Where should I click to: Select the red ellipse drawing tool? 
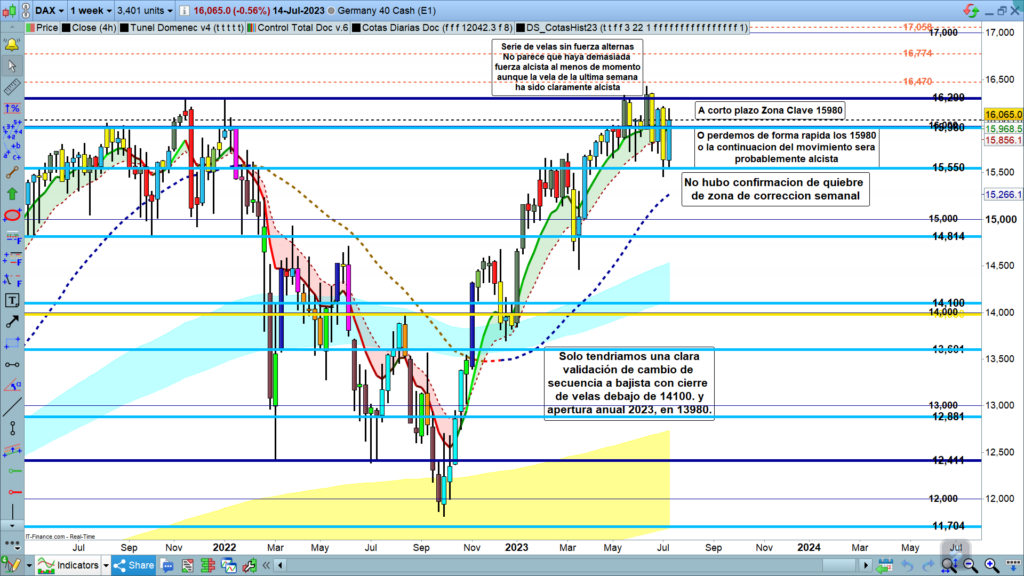(x=13, y=215)
